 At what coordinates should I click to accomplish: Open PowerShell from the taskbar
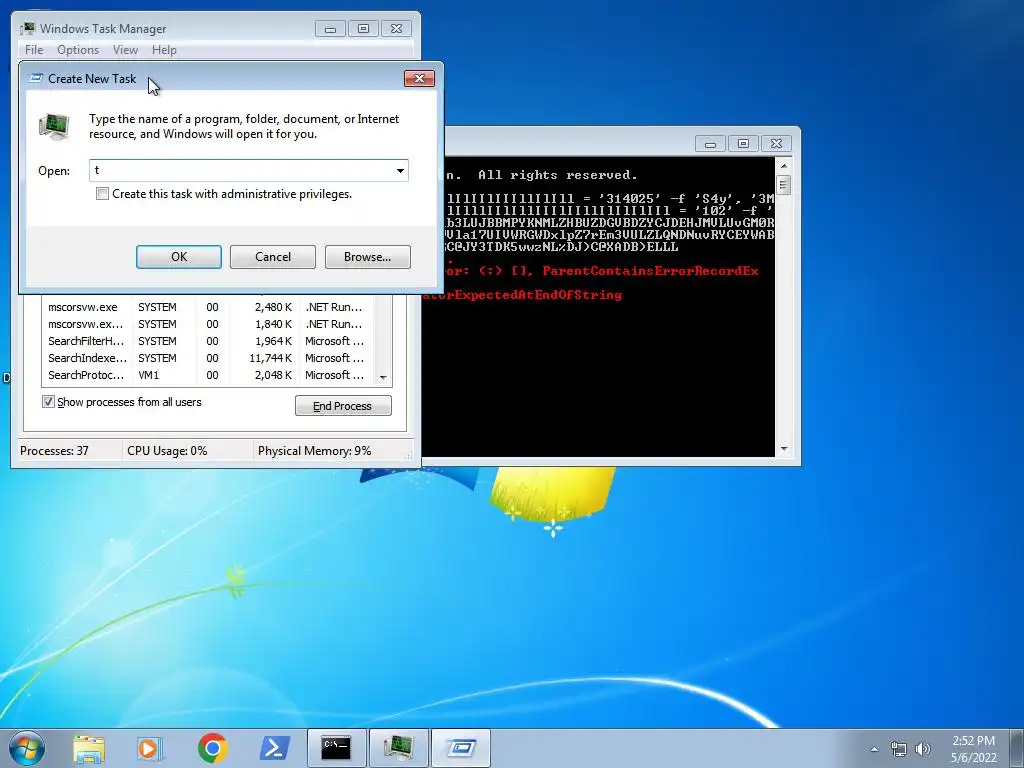click(274, 748)
